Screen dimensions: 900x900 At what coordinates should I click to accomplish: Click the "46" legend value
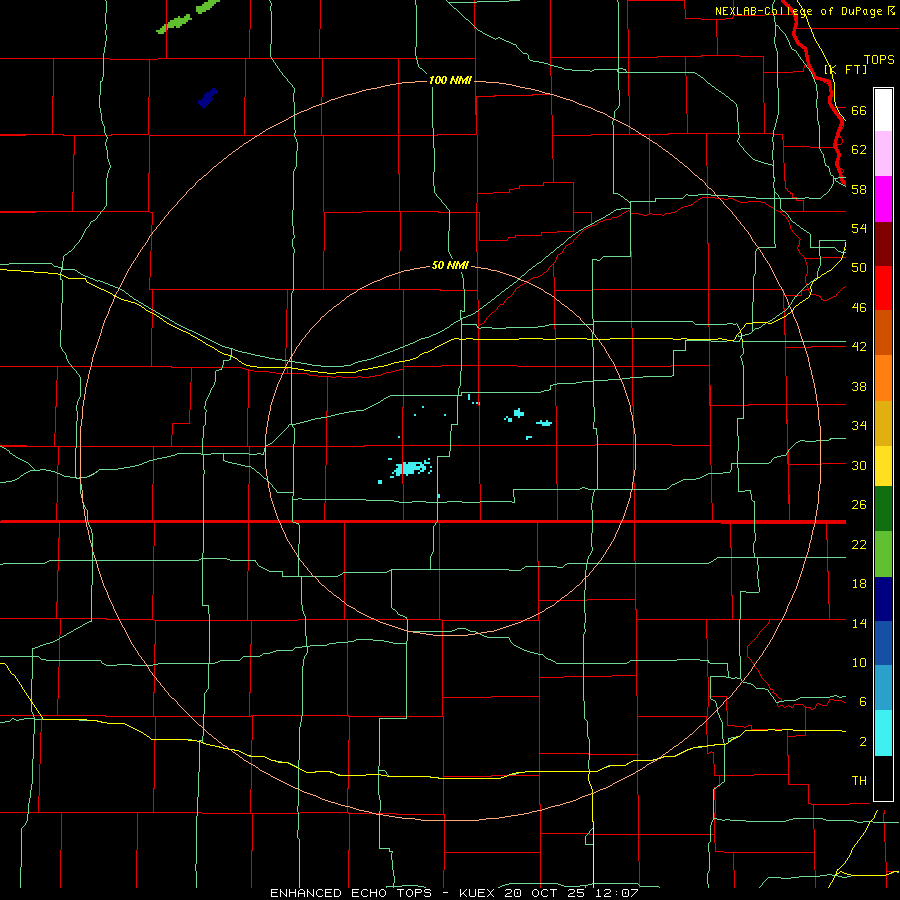(859, 307)
